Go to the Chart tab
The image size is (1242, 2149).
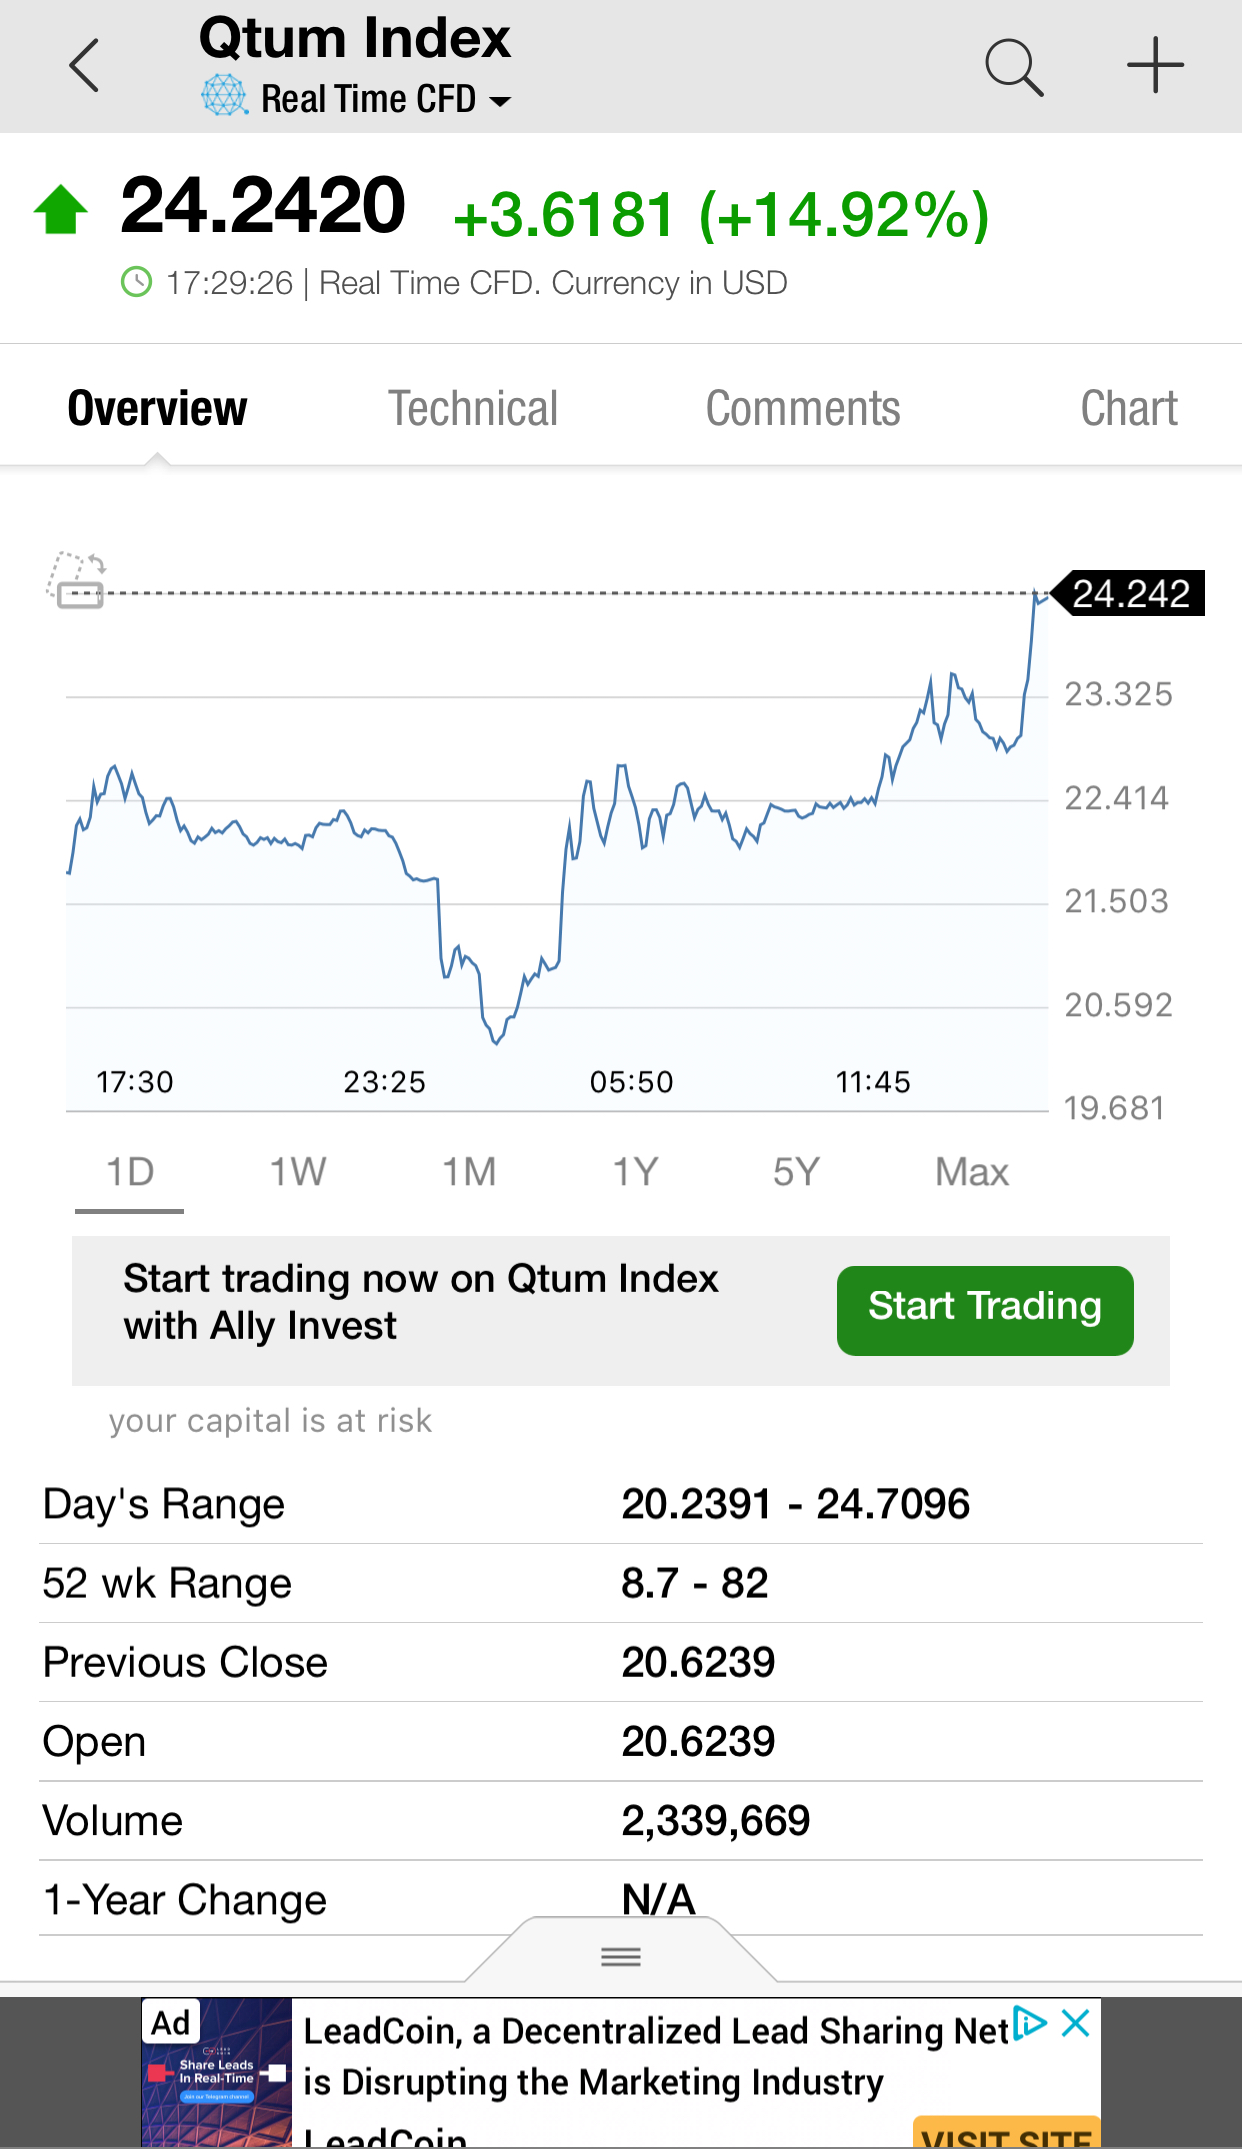tap(1129, 409)
